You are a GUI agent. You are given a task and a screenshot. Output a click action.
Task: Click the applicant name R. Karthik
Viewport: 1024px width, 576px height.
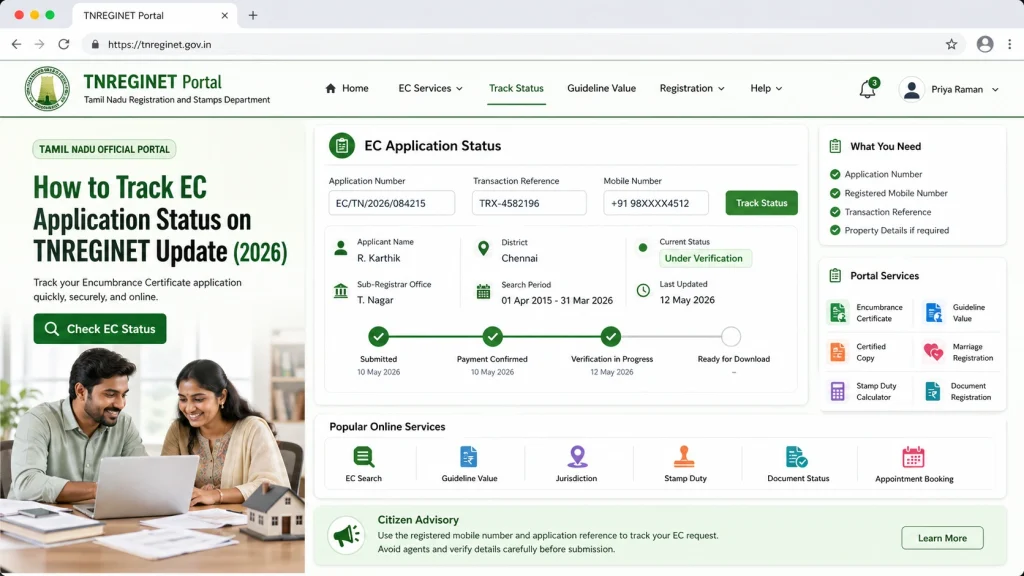[379, 259]
